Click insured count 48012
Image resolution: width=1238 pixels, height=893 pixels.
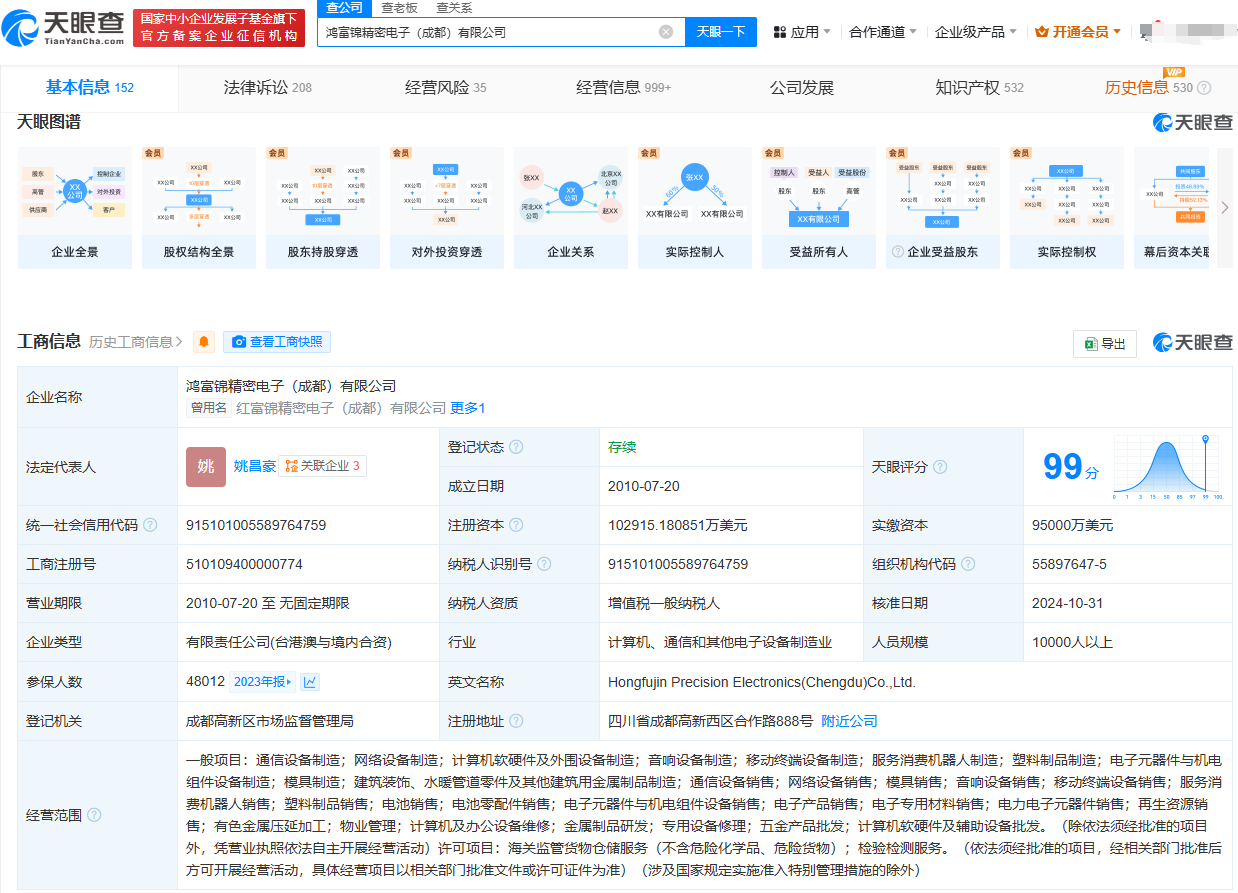(205, 682)
